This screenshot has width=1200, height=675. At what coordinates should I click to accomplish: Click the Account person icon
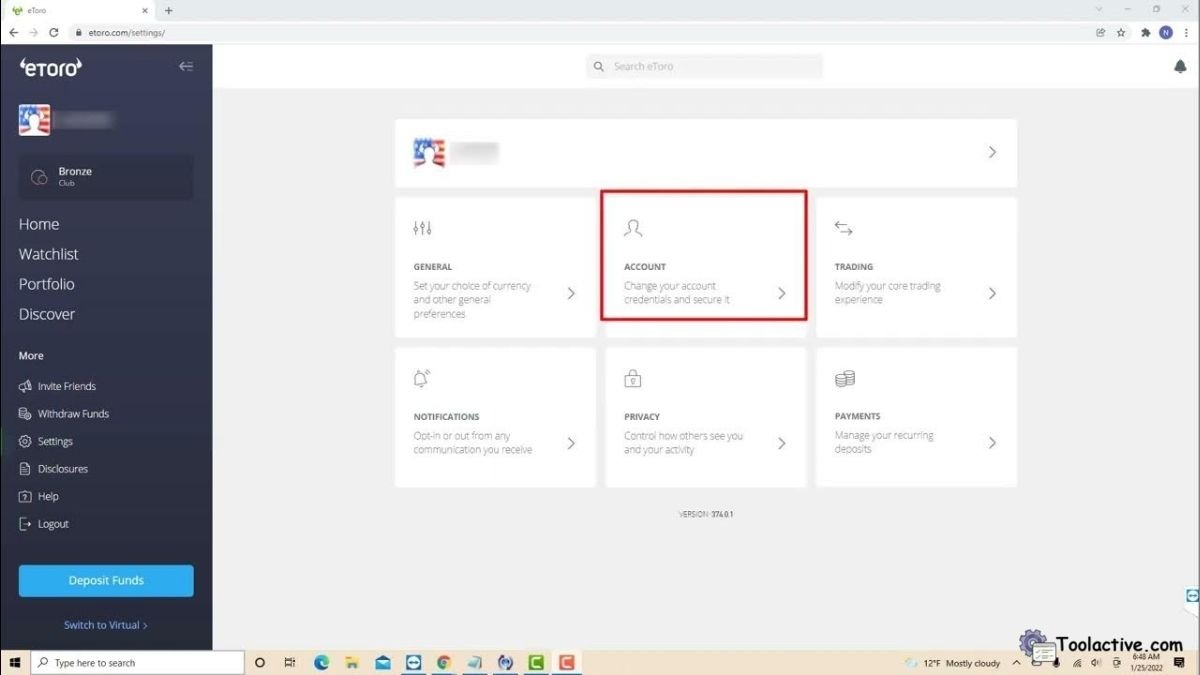point(633,229)
